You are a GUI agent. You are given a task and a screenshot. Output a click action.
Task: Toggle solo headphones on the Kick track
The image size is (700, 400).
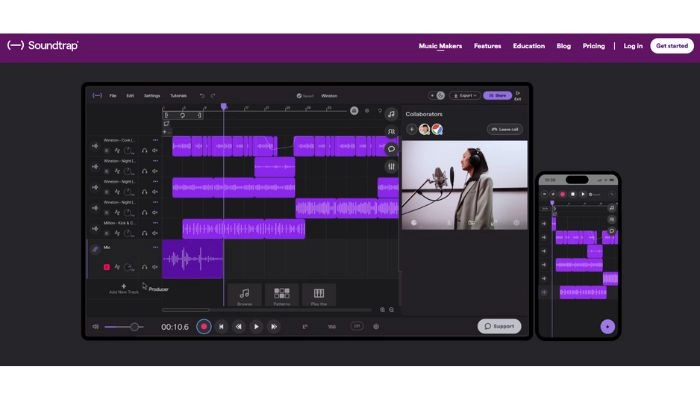coord(144,233)
